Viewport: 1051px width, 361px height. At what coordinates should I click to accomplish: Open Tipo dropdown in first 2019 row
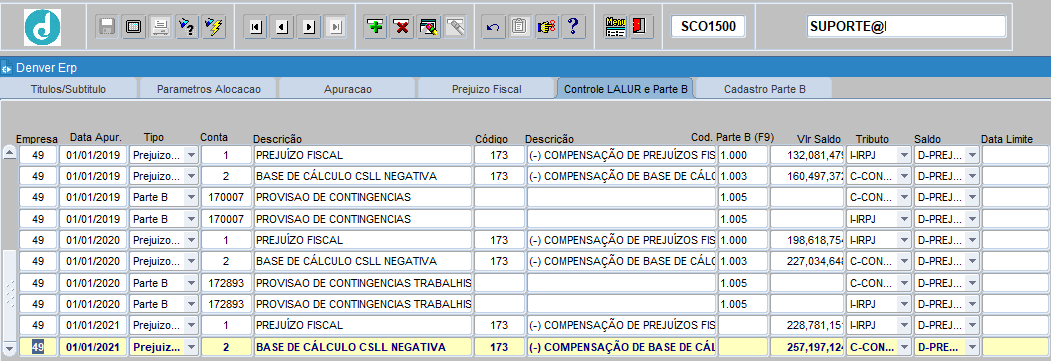pos(190,155)
